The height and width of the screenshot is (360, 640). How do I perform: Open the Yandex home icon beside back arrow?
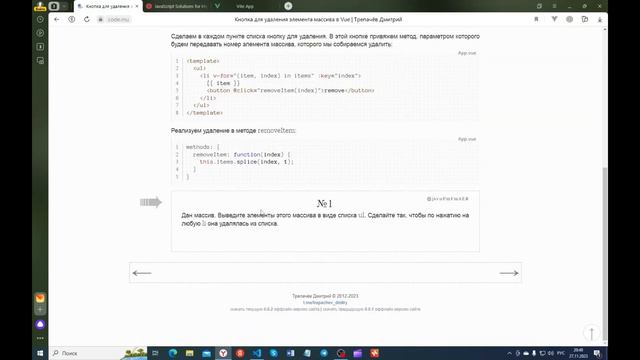(71, 19)
